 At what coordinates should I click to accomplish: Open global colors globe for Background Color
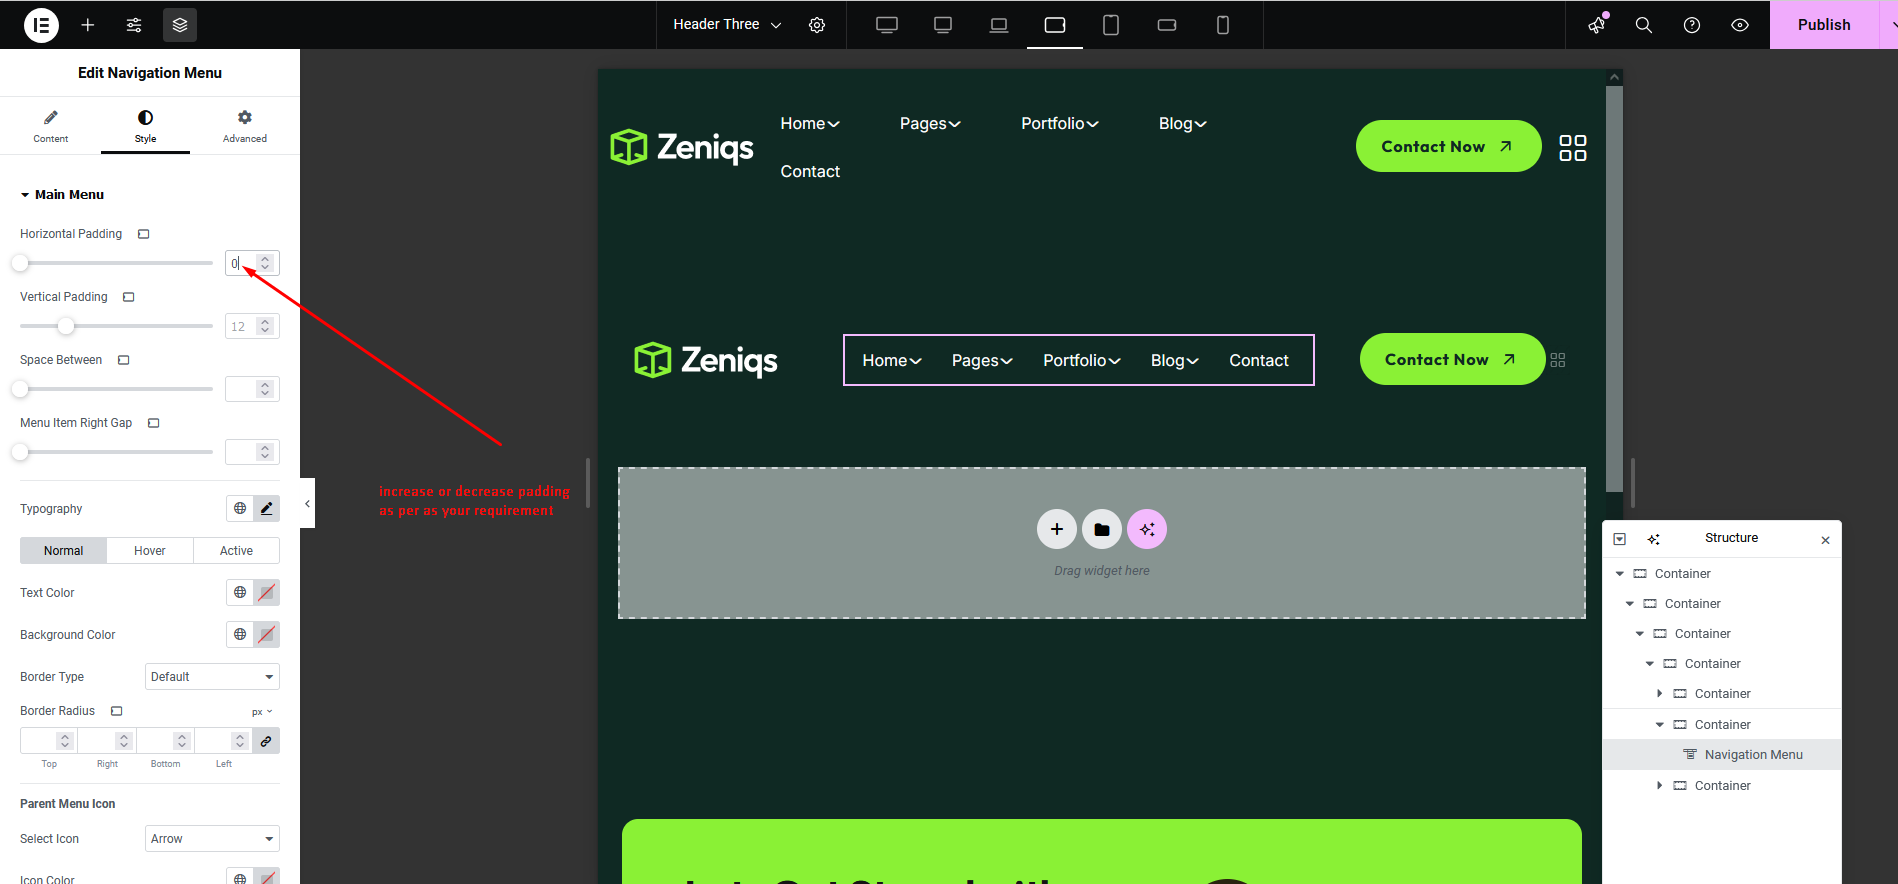point(240,634)
